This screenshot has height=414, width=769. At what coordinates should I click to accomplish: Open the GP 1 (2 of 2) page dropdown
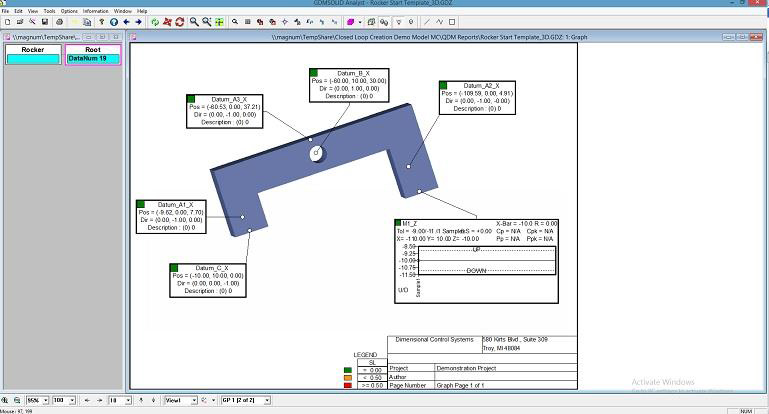point(264,400)
